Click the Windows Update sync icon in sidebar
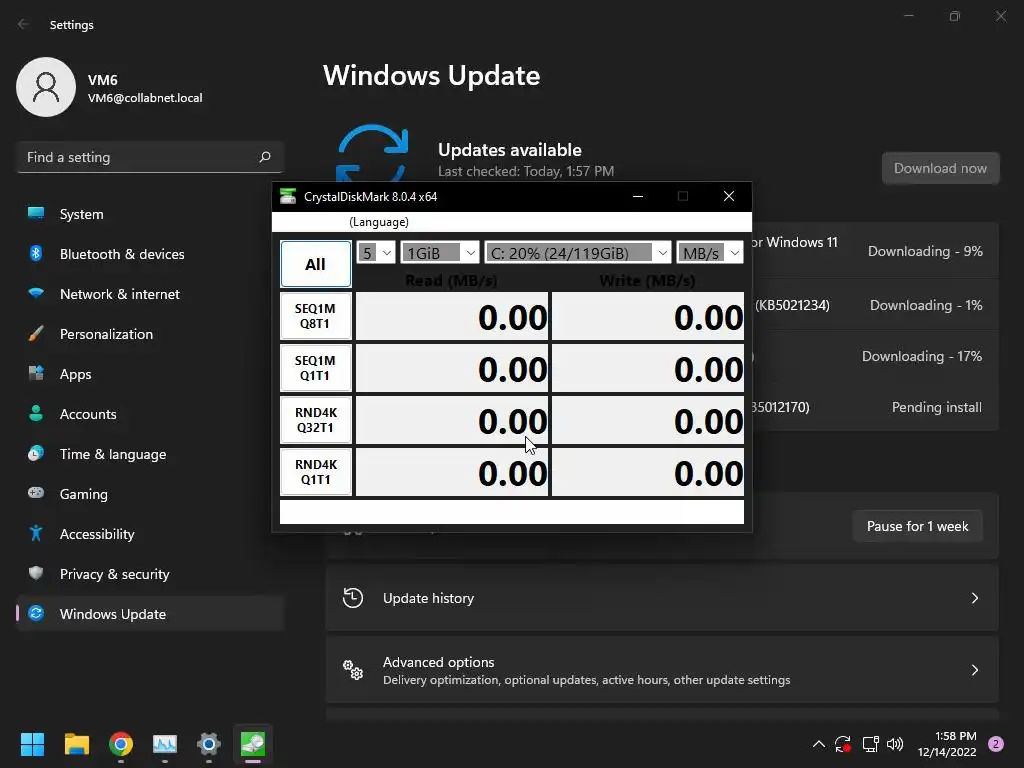This screenshot has height=768, width=1024. 36,613
